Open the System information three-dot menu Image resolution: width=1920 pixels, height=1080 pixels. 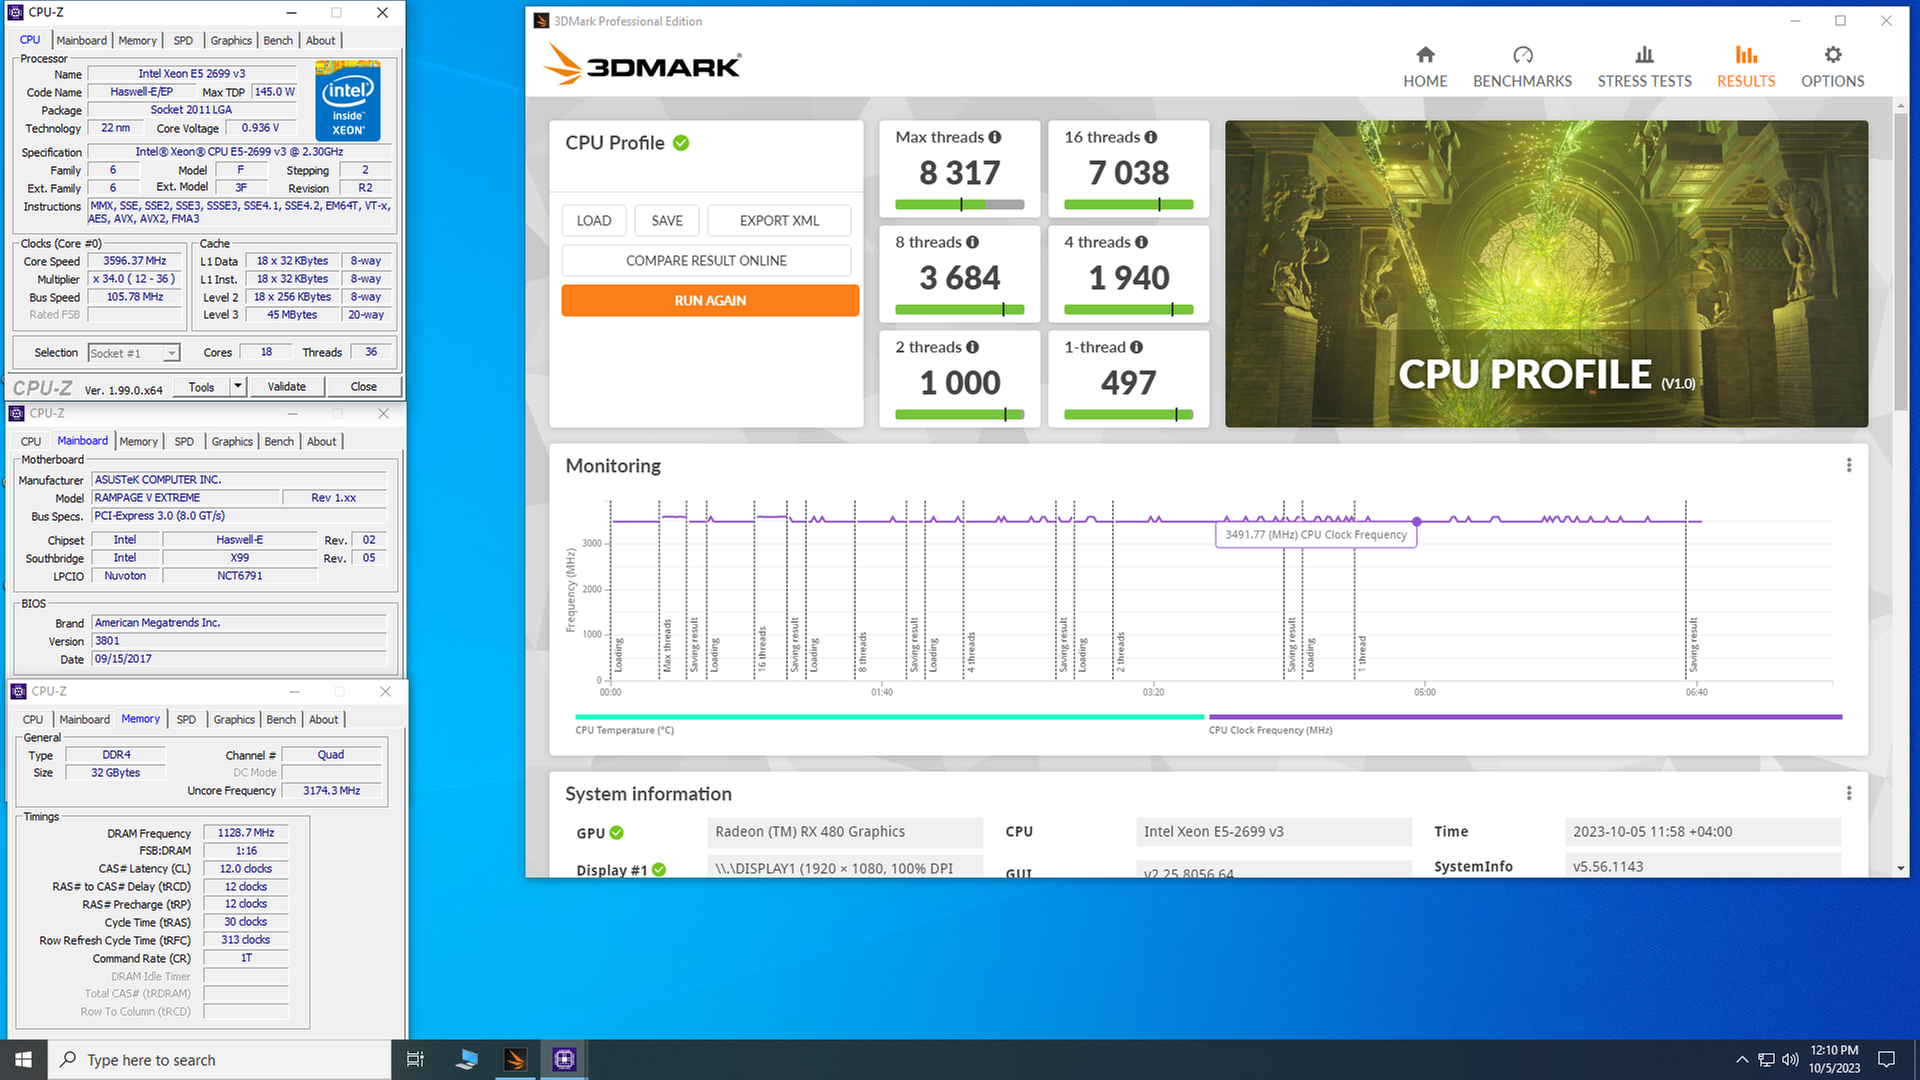(1849, 793)
